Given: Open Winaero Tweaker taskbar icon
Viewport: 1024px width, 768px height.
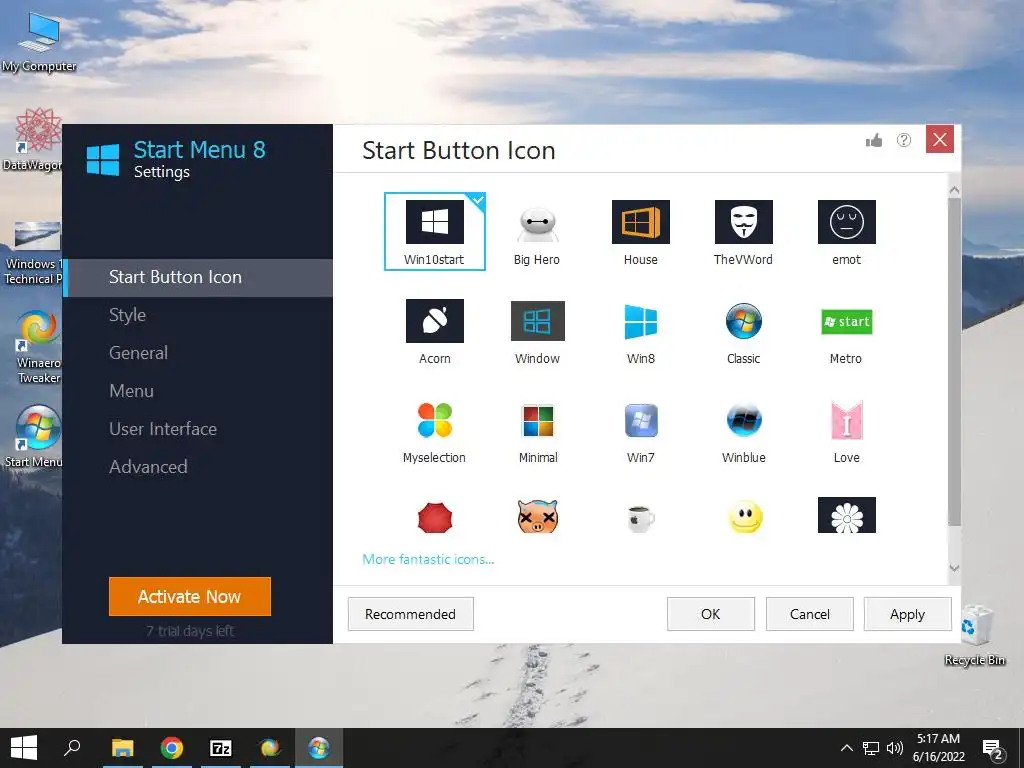Looking at the screenshot, I should (x=270, y=748).
